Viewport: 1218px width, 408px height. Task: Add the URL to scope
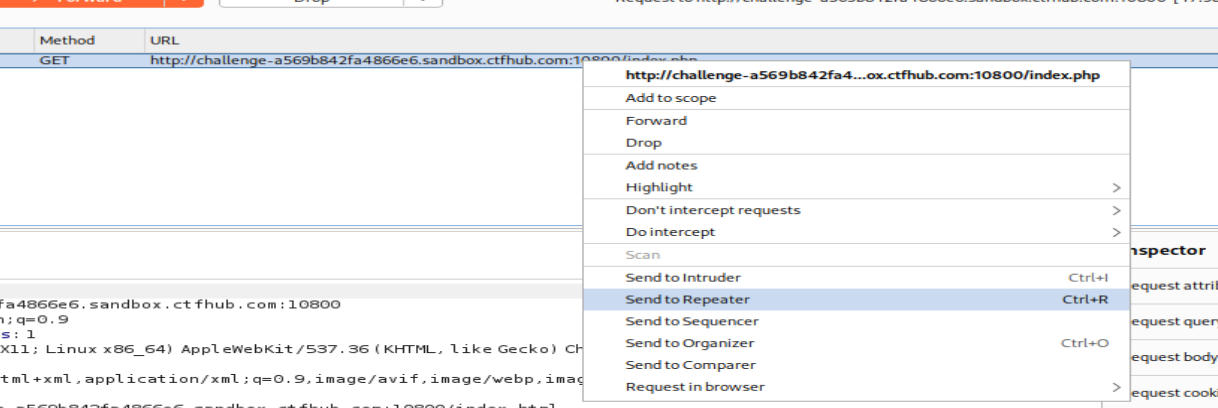(x=671, y=98)
